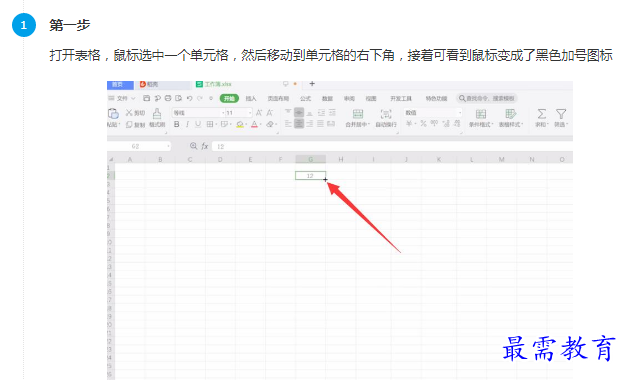The image size is (624, 380).
Task: Switch to the 插入 Insert tab
Action: tap(251, 98)
